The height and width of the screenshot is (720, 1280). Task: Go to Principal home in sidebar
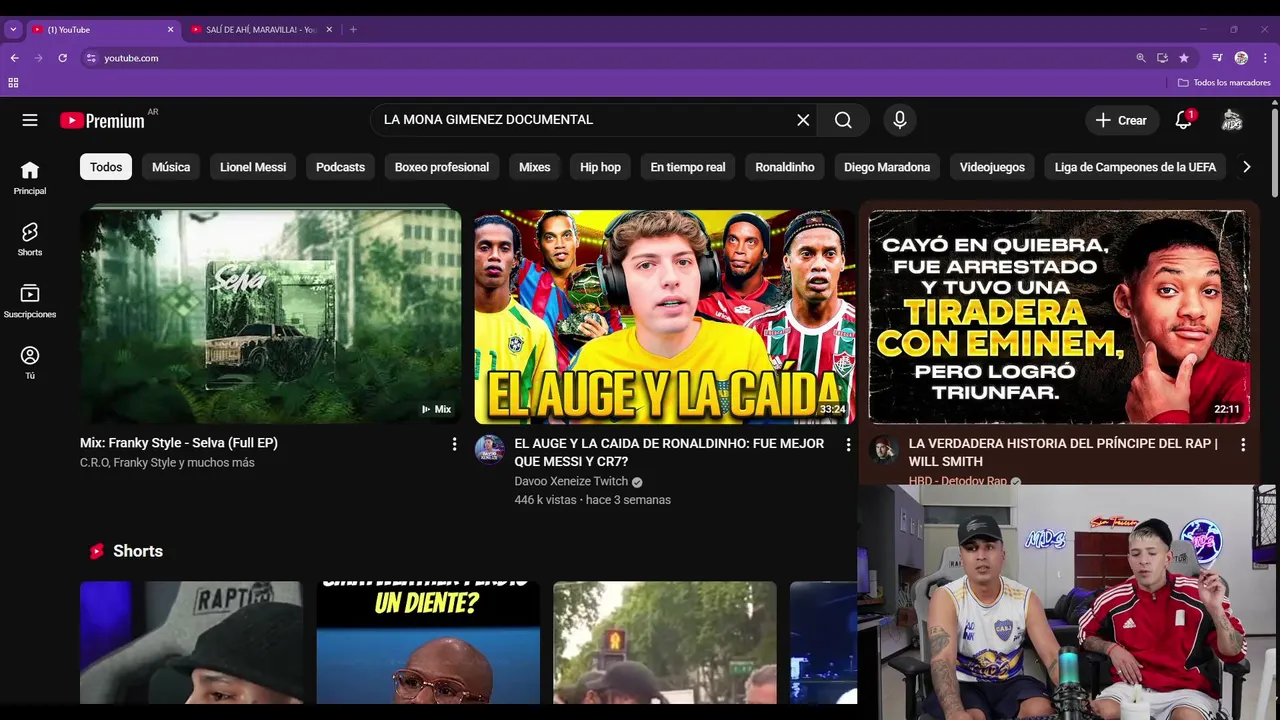30,178
